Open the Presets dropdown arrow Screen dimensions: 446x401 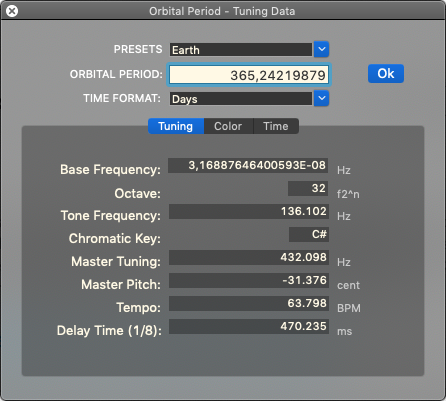click(x=321, y=49)
